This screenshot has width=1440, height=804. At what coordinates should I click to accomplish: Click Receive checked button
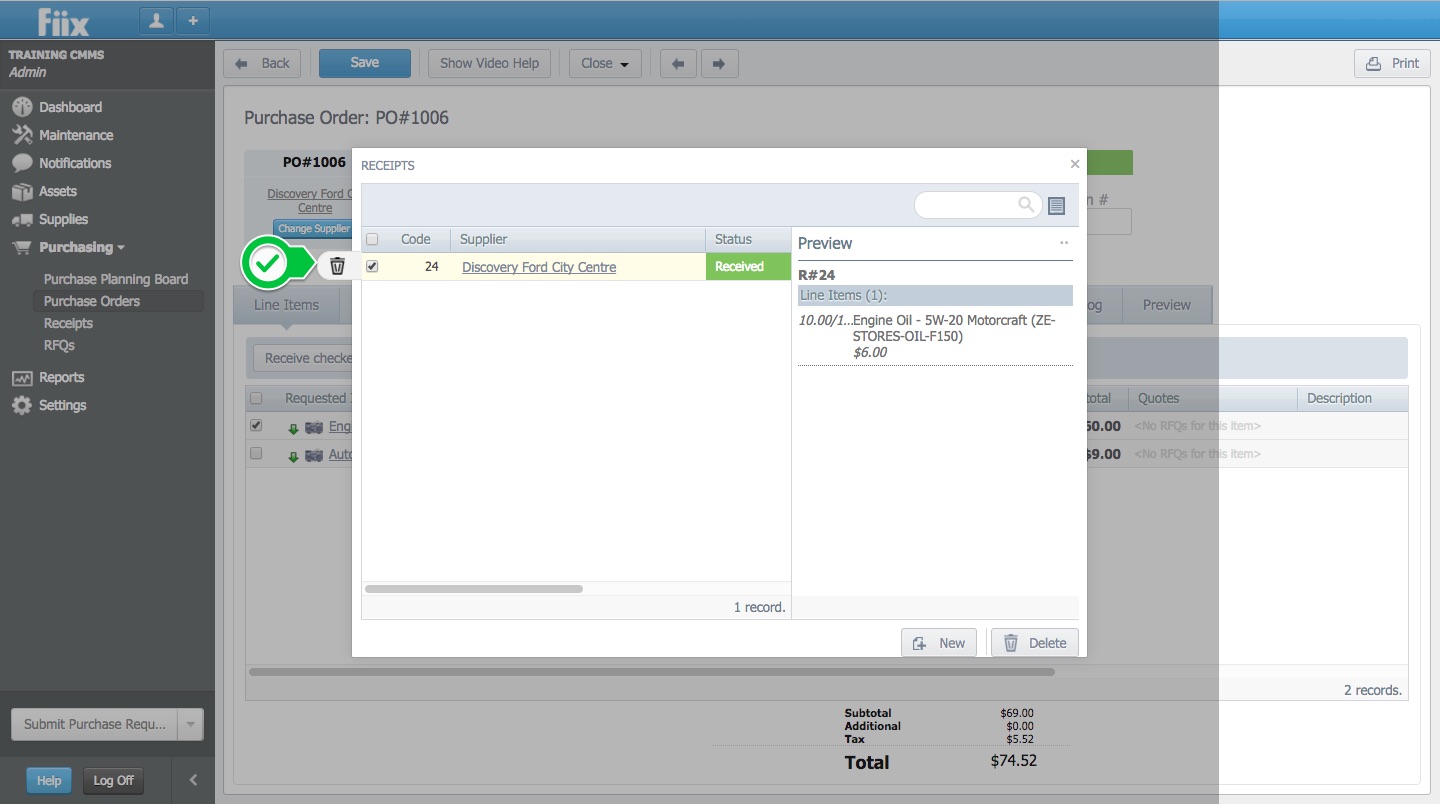(304, 358)
